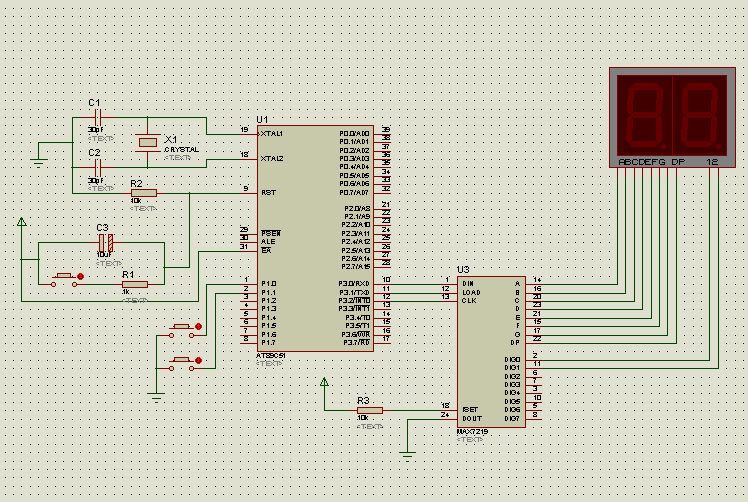Click the U3 reference label
This screenshot has width=748, height=502.
coord(463,270)
